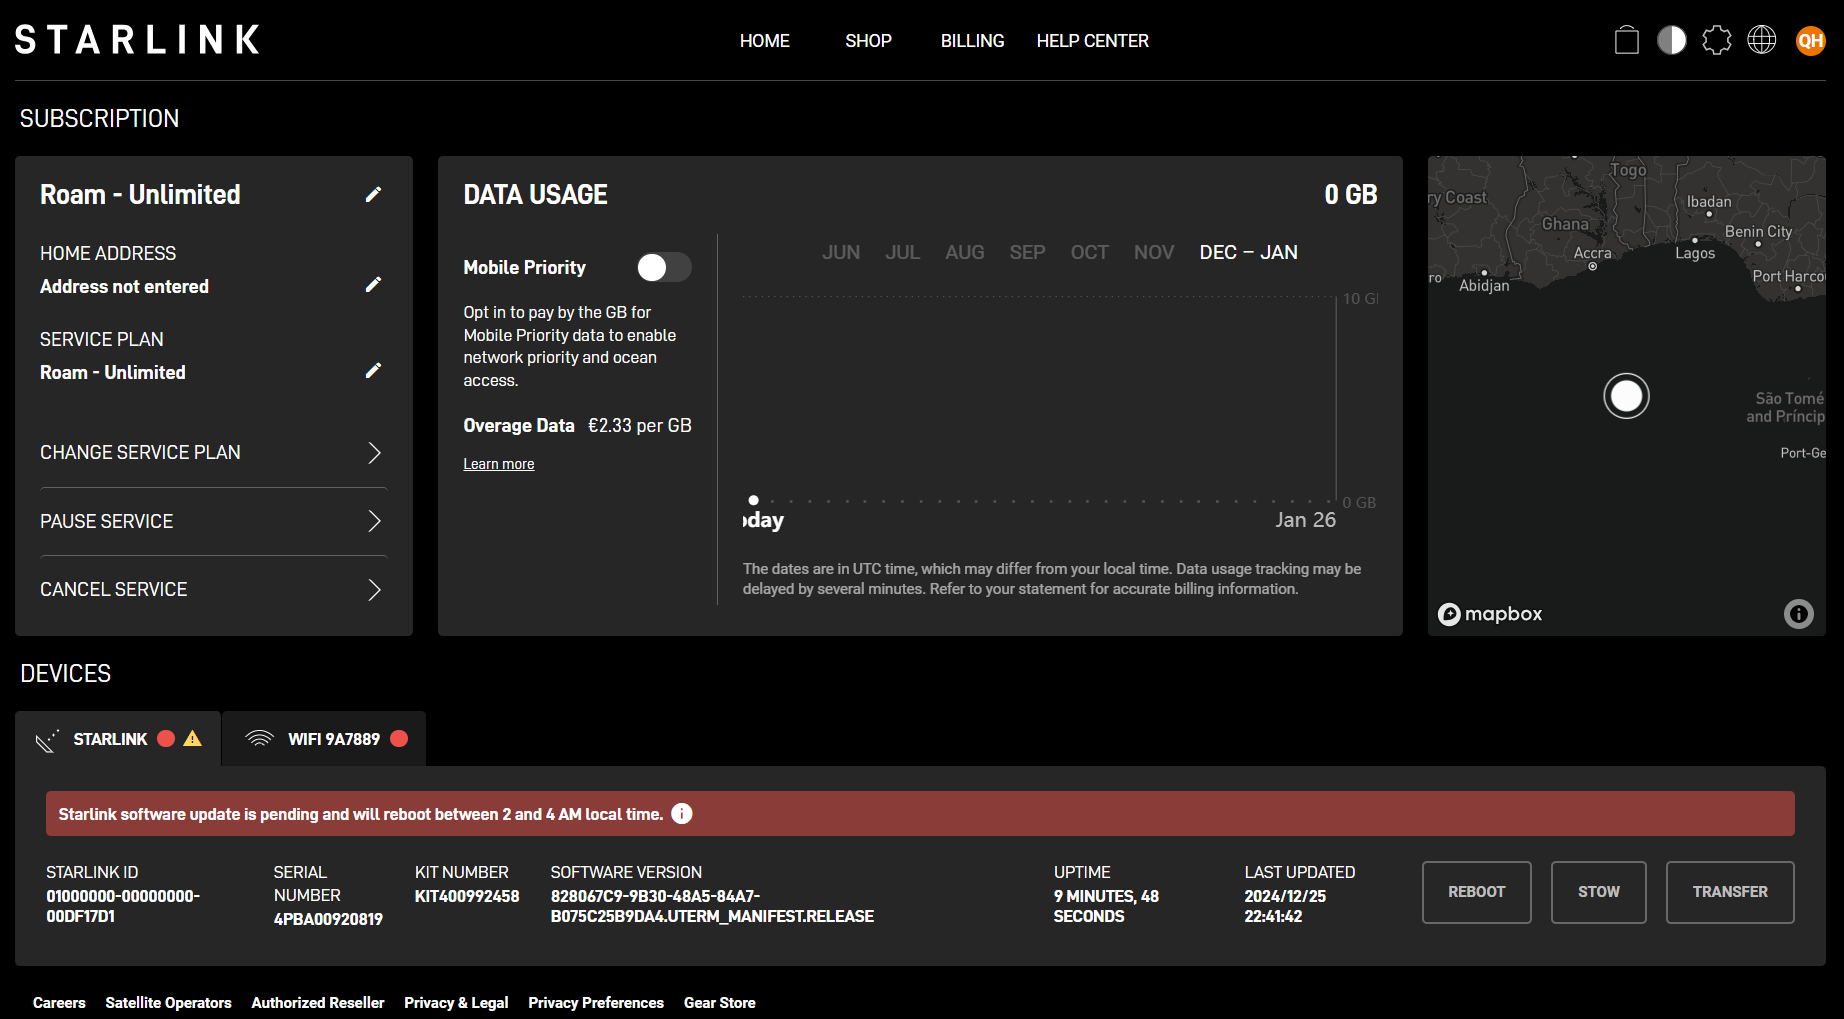Open the HELP CENTER navigation item
Viewport: 1844px width, 1019px height.
pyautogui.click(x=1092, y=41)
